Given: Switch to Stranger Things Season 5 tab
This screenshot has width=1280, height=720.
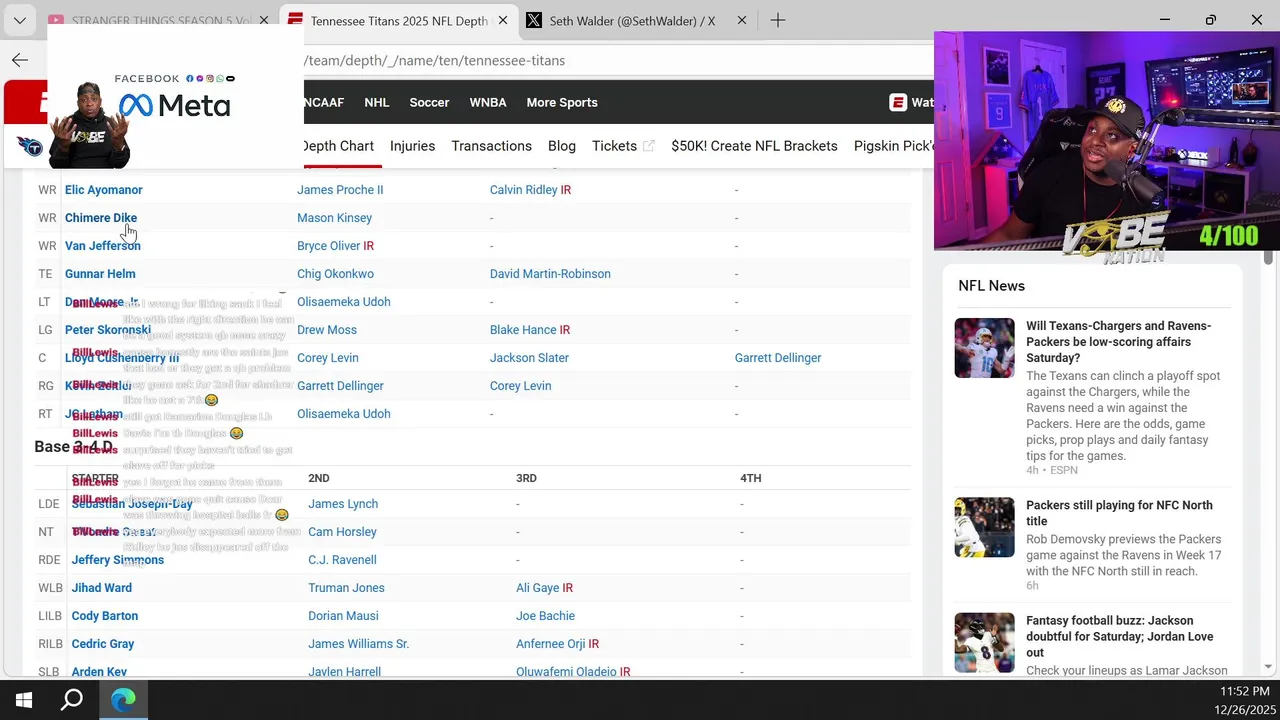Looking at the screenshot, I should 150,20.
